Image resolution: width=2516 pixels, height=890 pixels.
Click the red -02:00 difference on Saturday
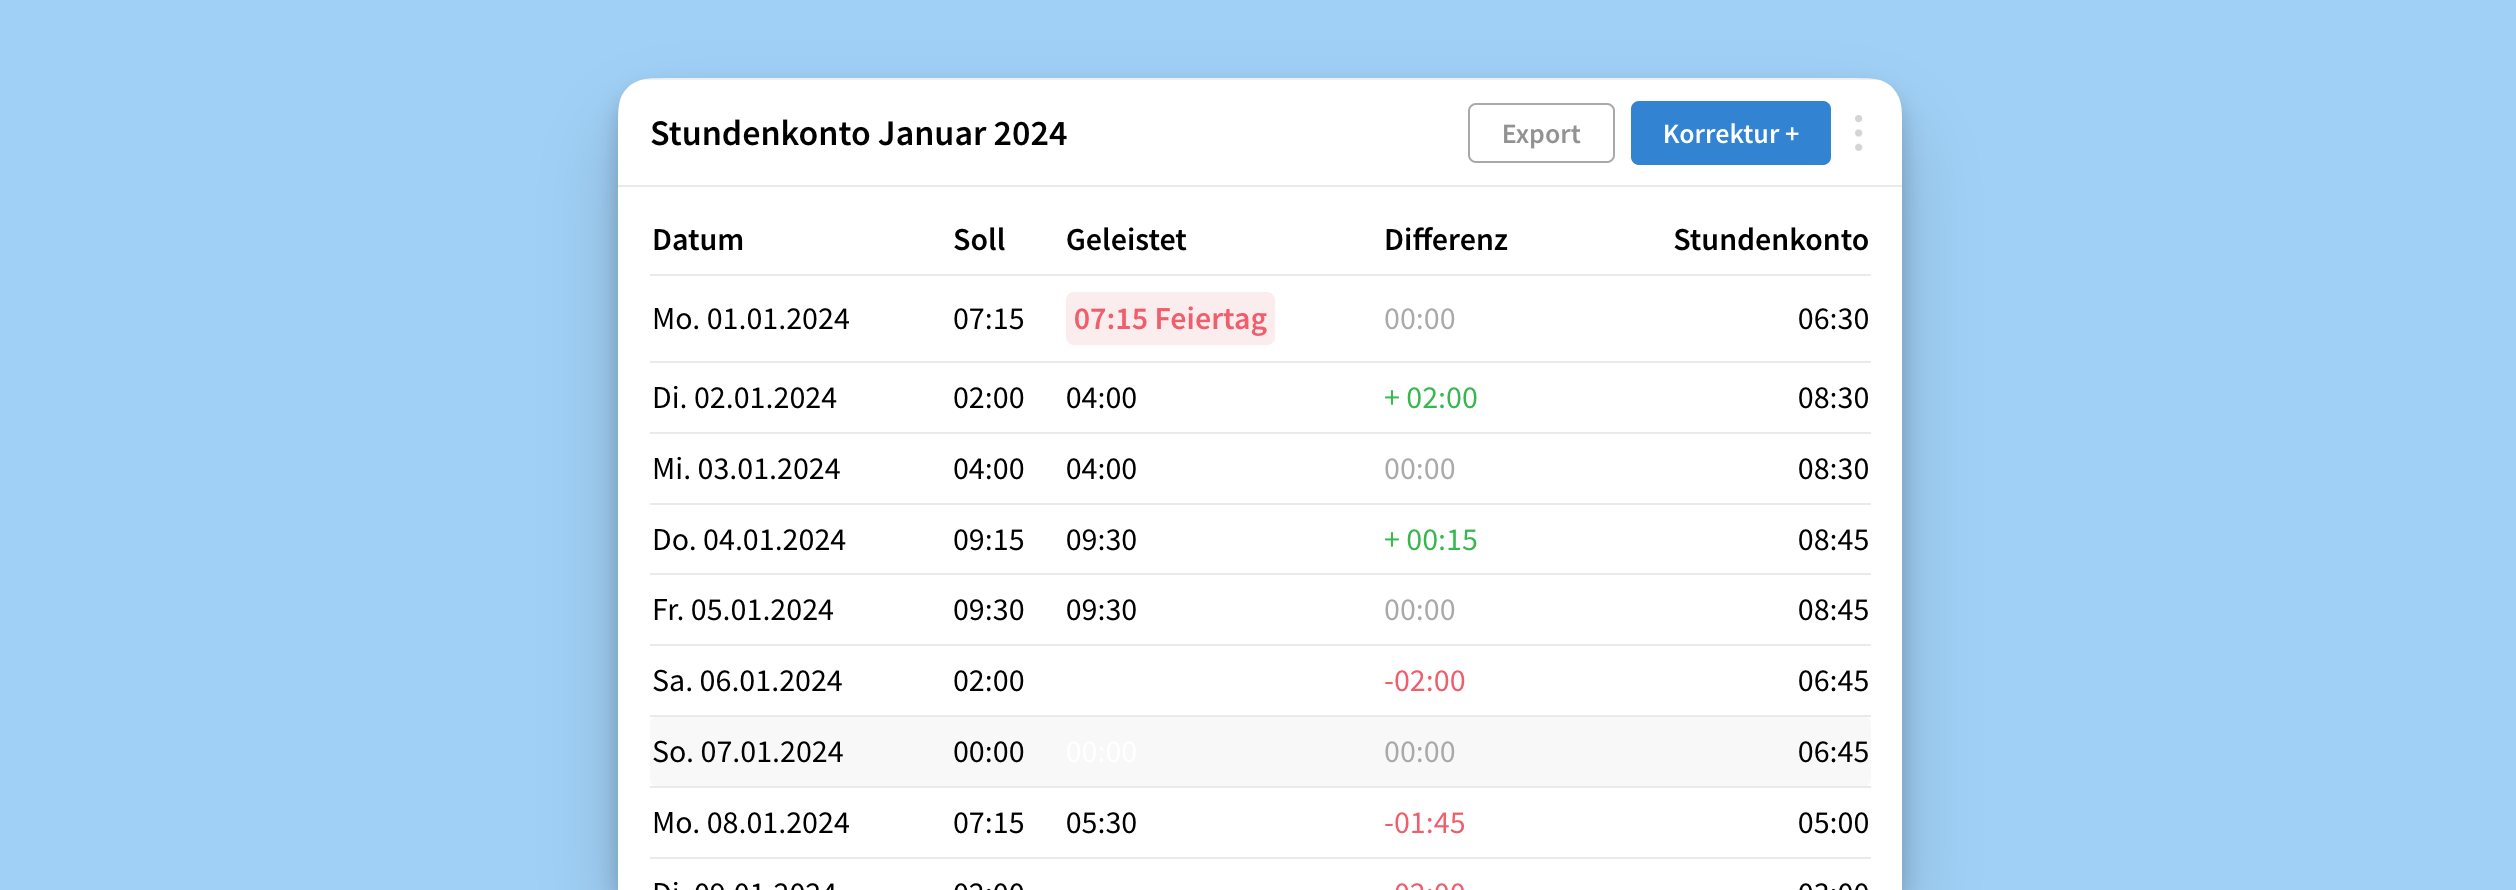point(1424,681)
